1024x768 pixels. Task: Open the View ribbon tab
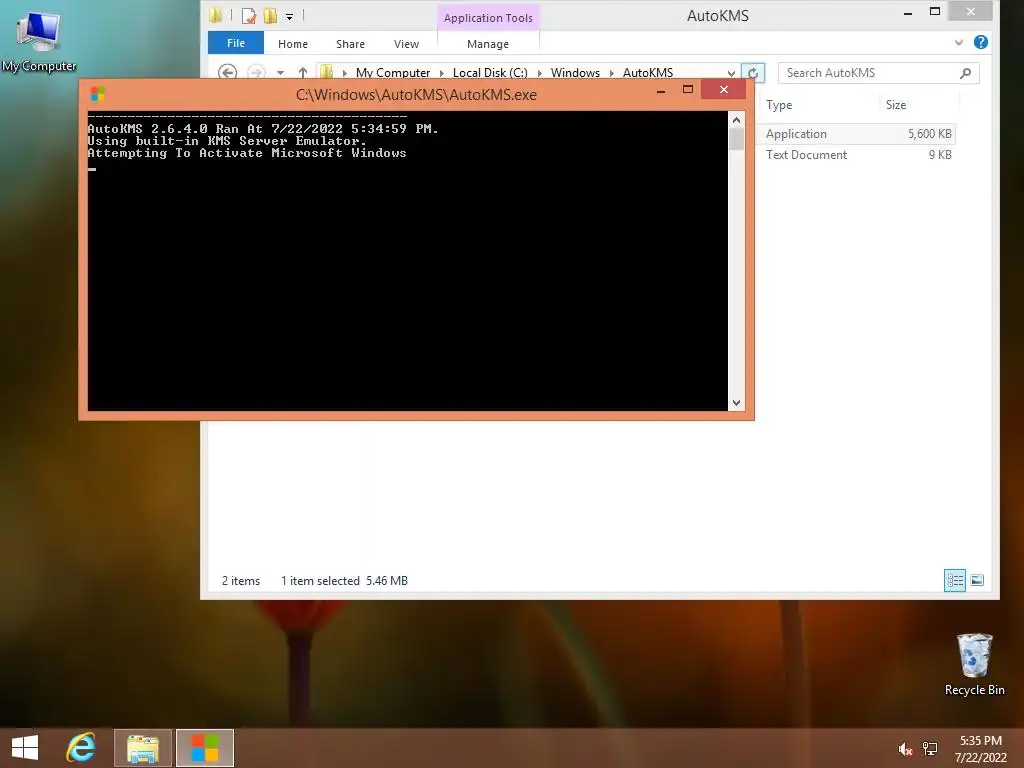[x=406, y=44]
